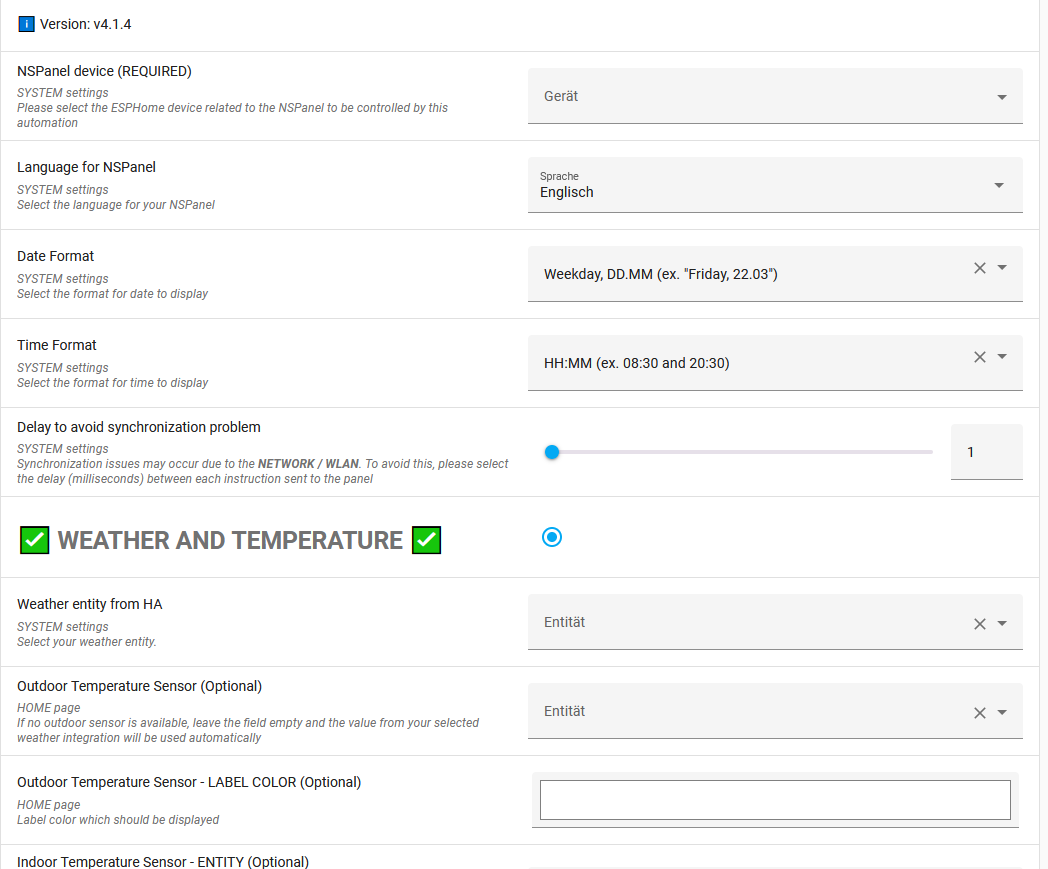The image size is (1048, 869).
Task: Clear the Time Format selection
Action: click(980, 357)
